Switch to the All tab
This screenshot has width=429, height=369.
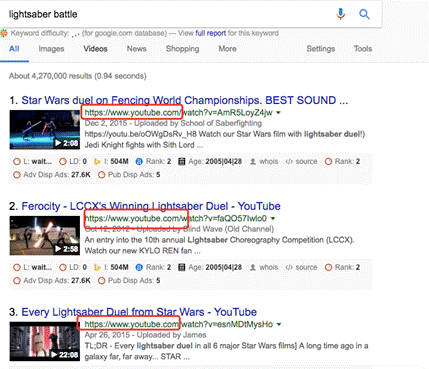click(x=14, y=49)
